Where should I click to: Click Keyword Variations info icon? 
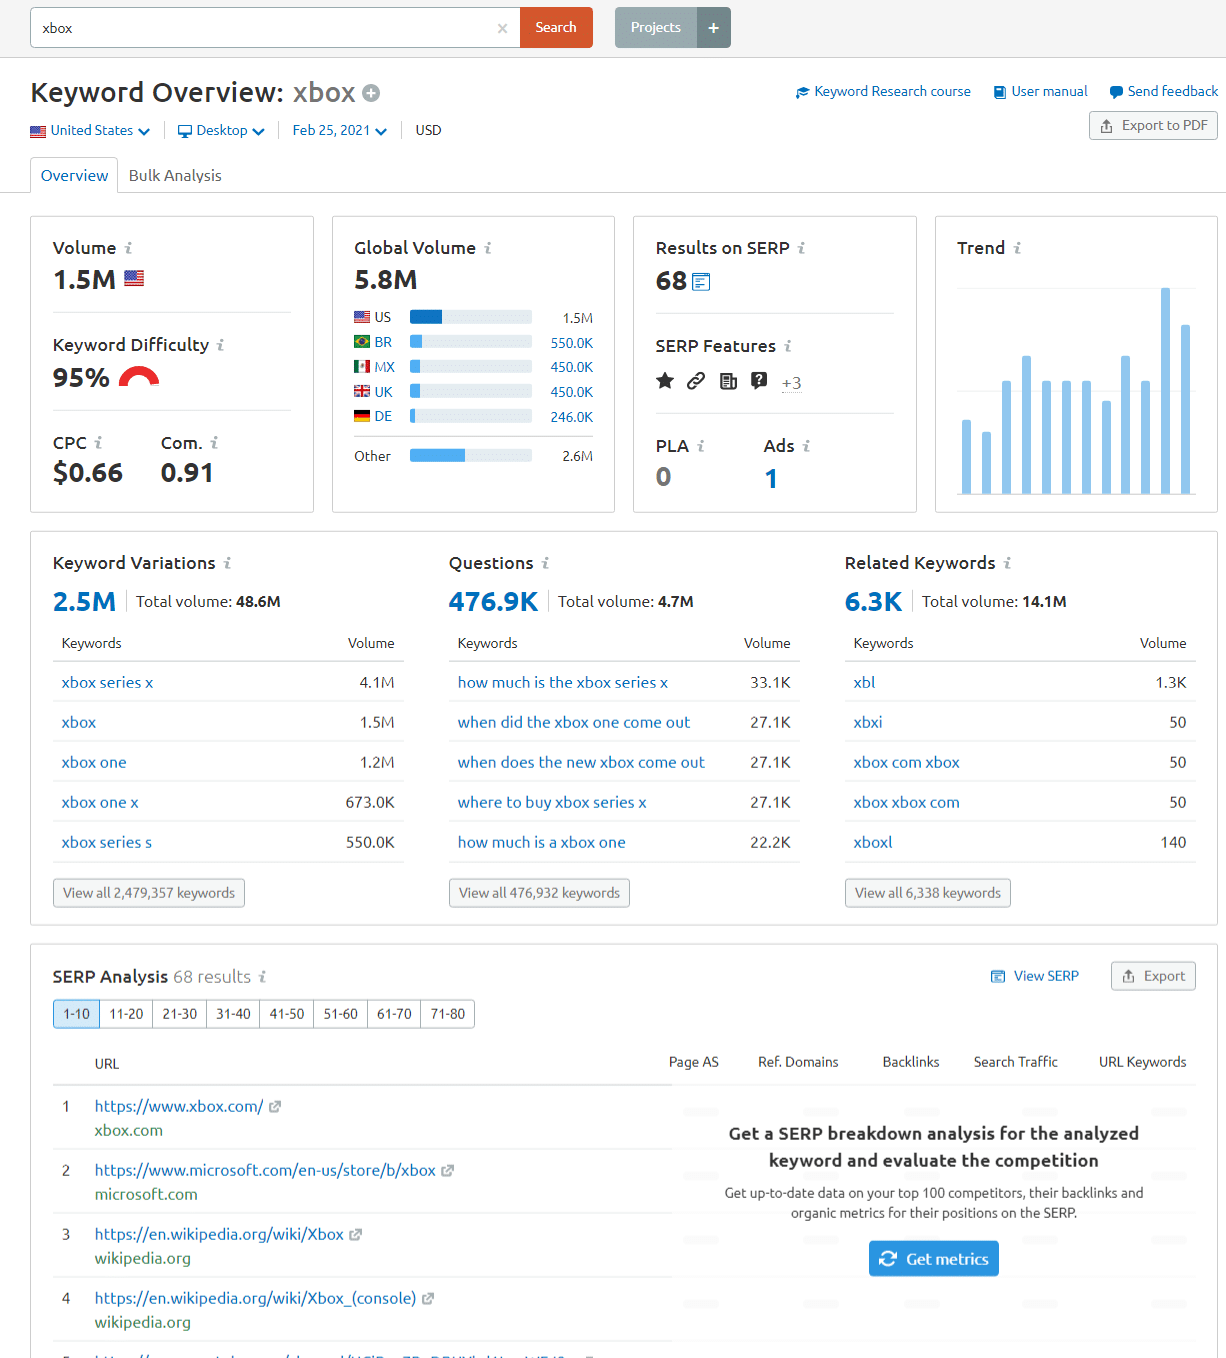point(227,563)
